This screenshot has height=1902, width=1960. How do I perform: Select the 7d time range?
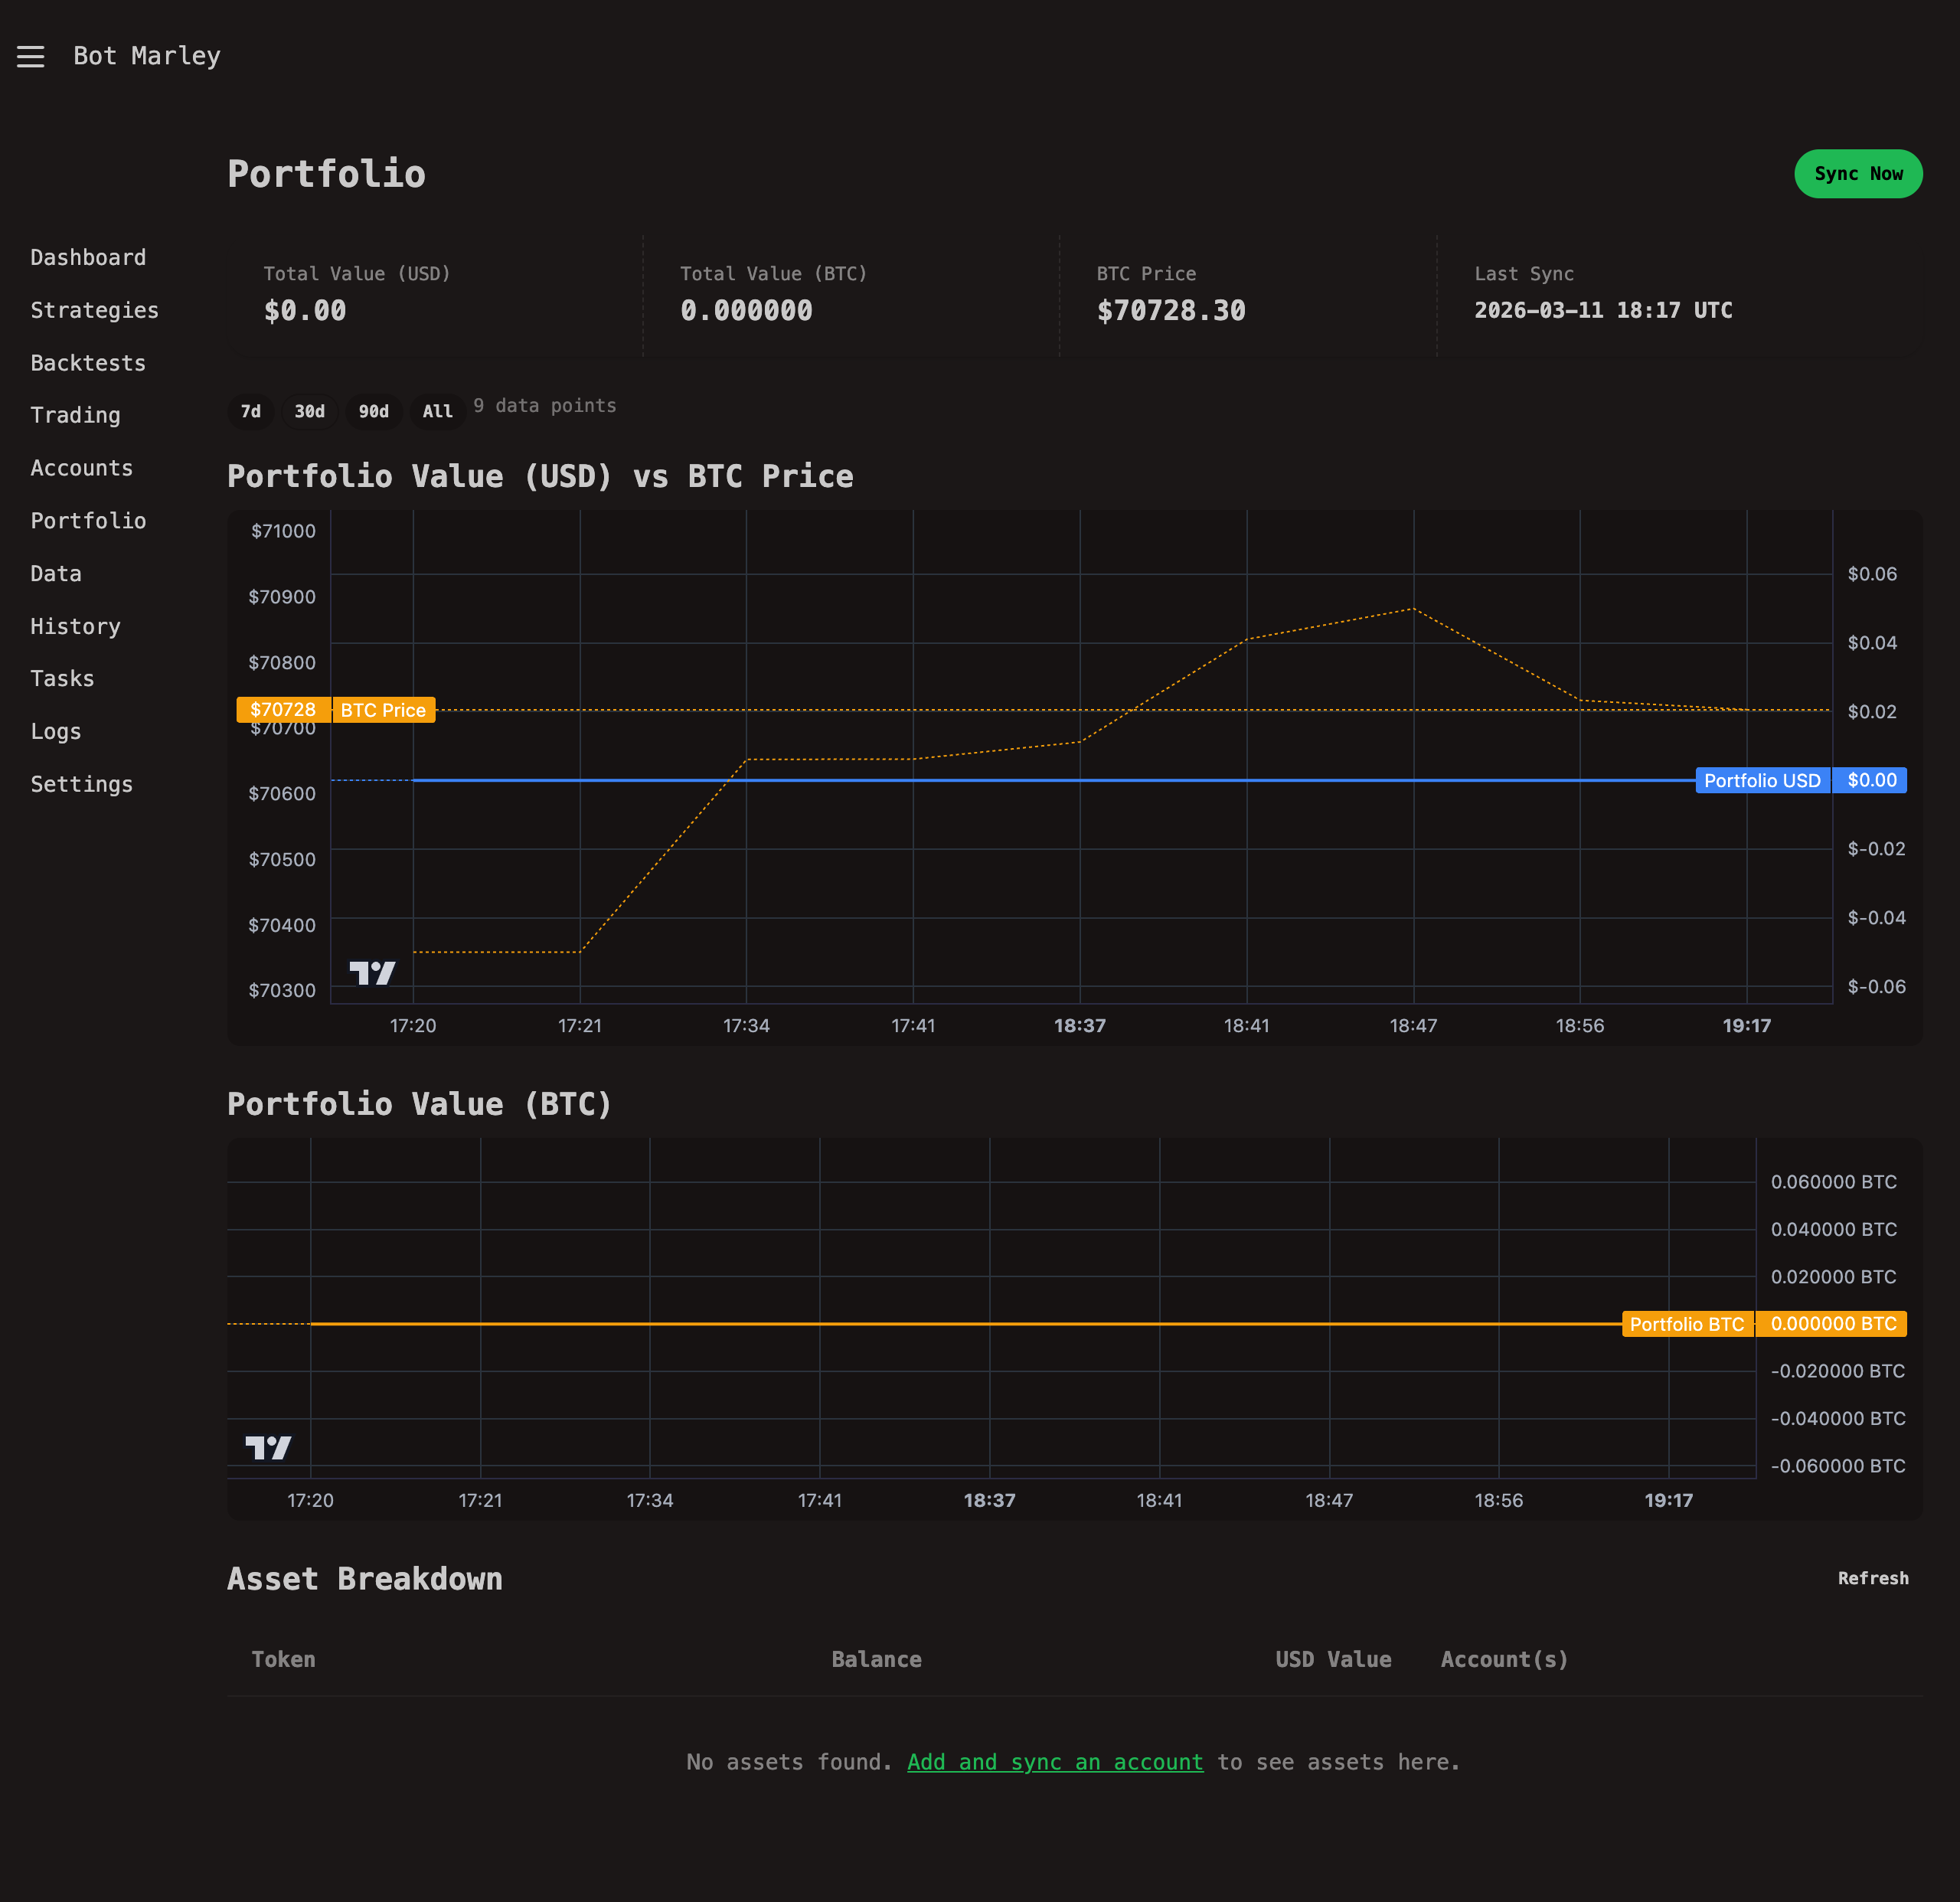click(250, 411)
